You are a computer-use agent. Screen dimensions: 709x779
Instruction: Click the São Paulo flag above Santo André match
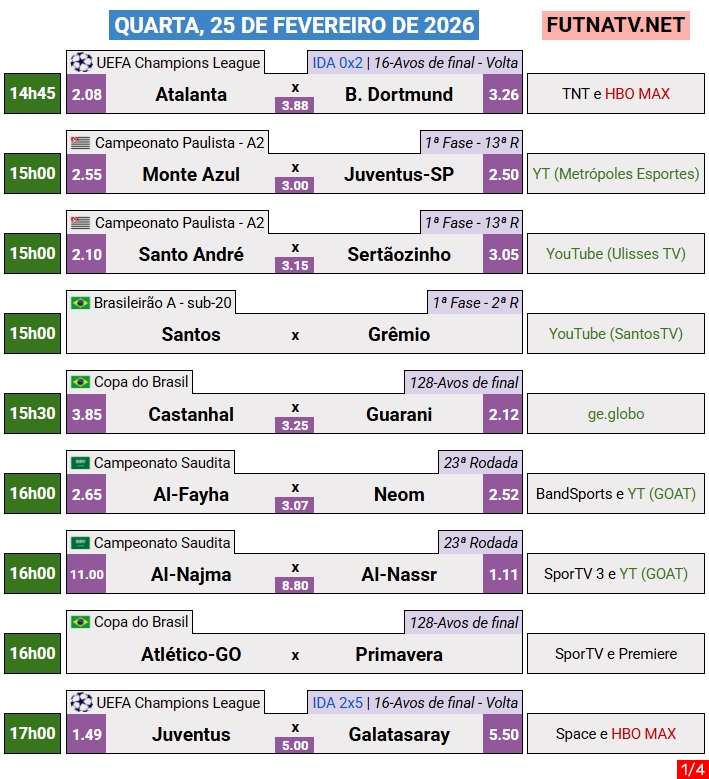click(x=81, y=223)
